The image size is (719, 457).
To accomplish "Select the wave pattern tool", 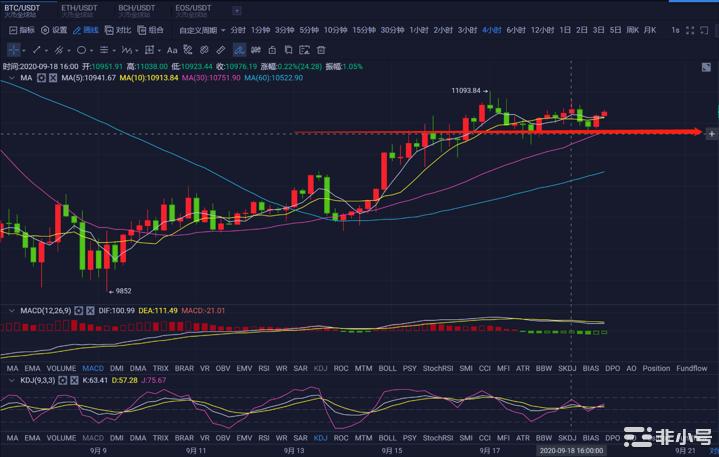I will click(127, 50).
